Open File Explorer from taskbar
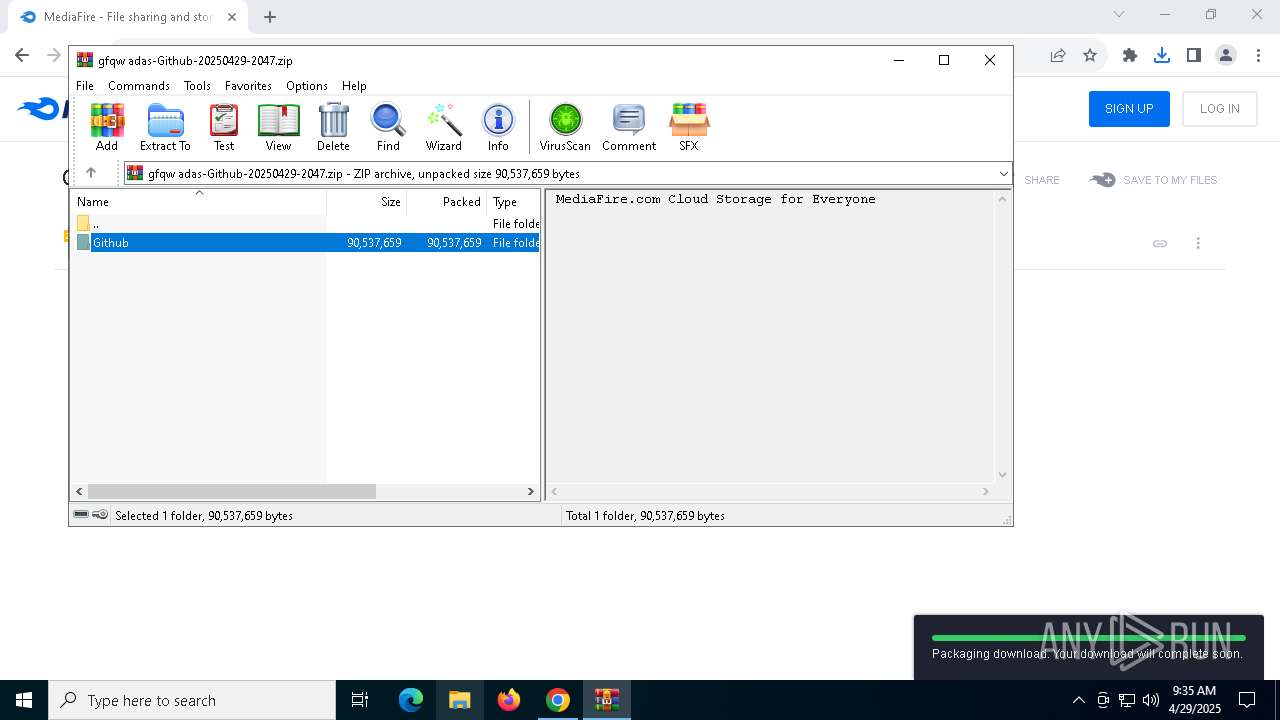 tap(460, 700)
